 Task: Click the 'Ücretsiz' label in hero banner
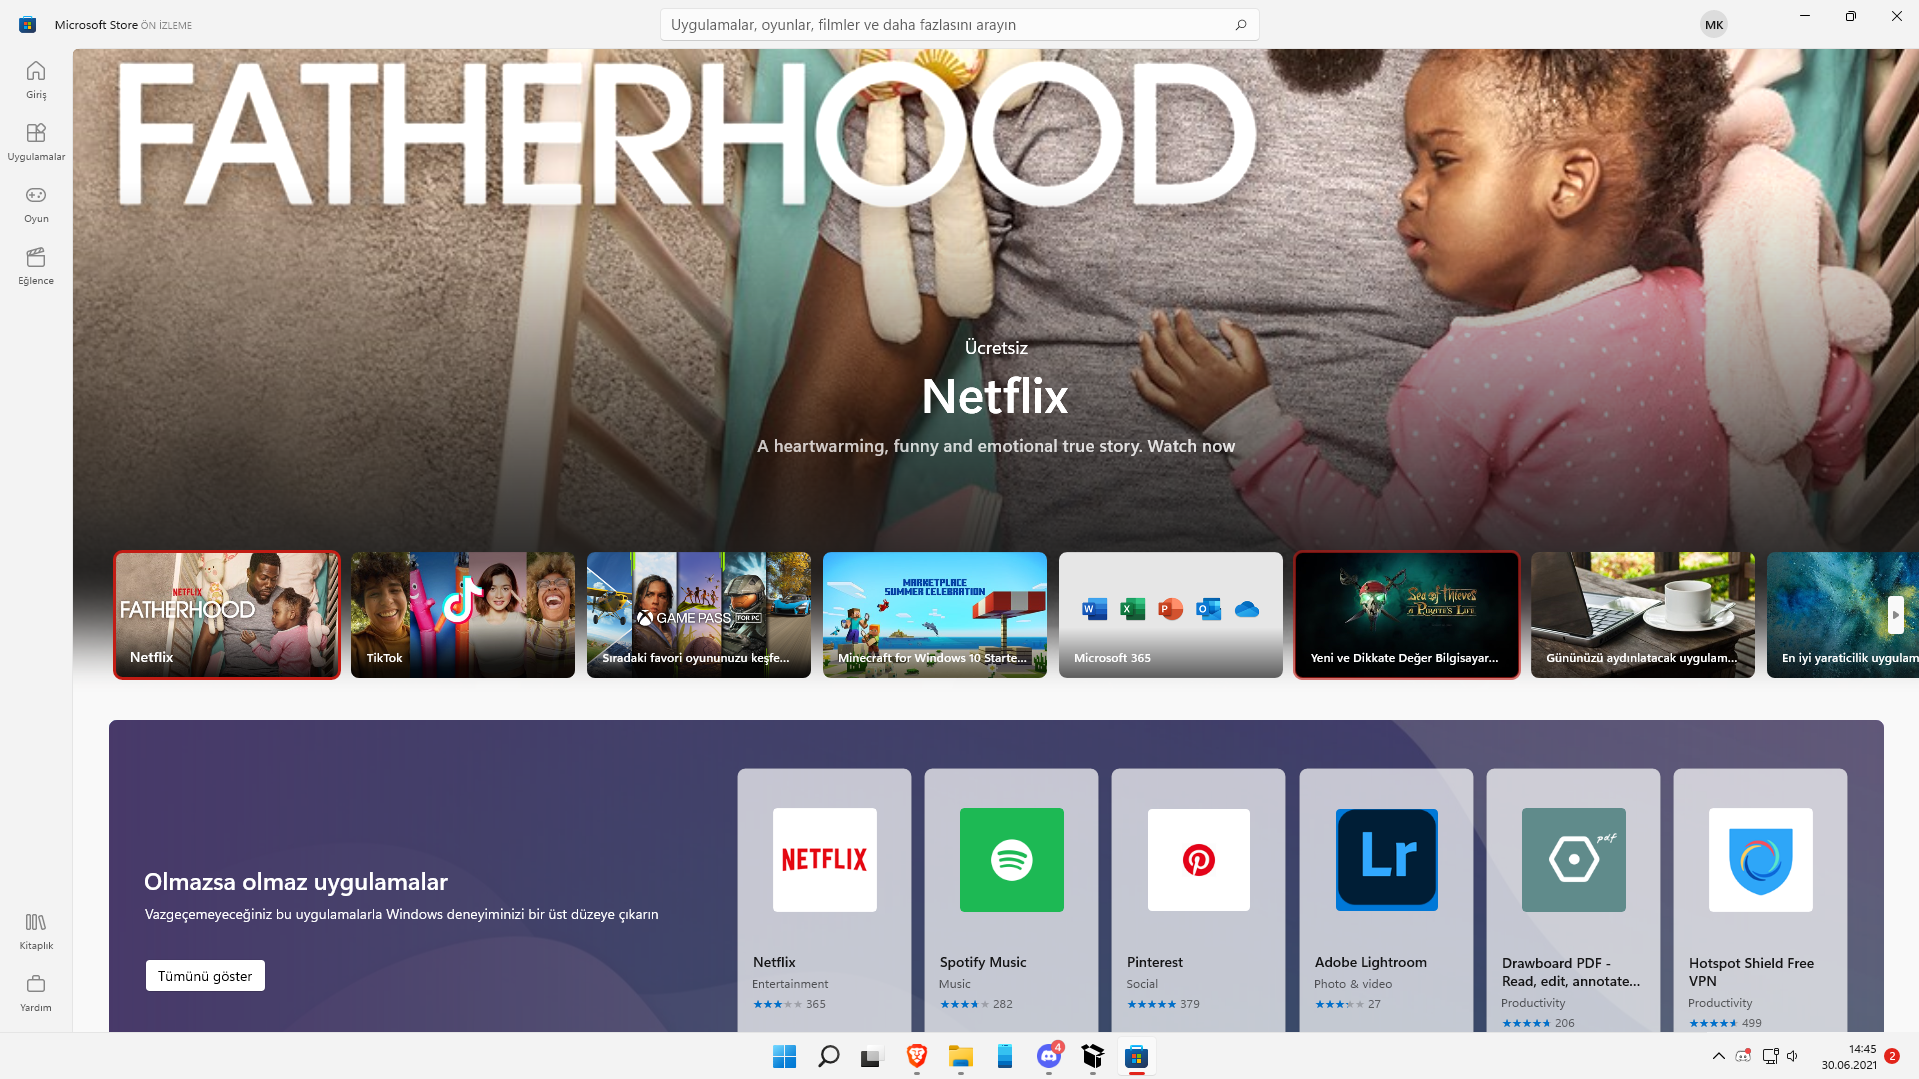pyautogui.click(x=996, y=348)
